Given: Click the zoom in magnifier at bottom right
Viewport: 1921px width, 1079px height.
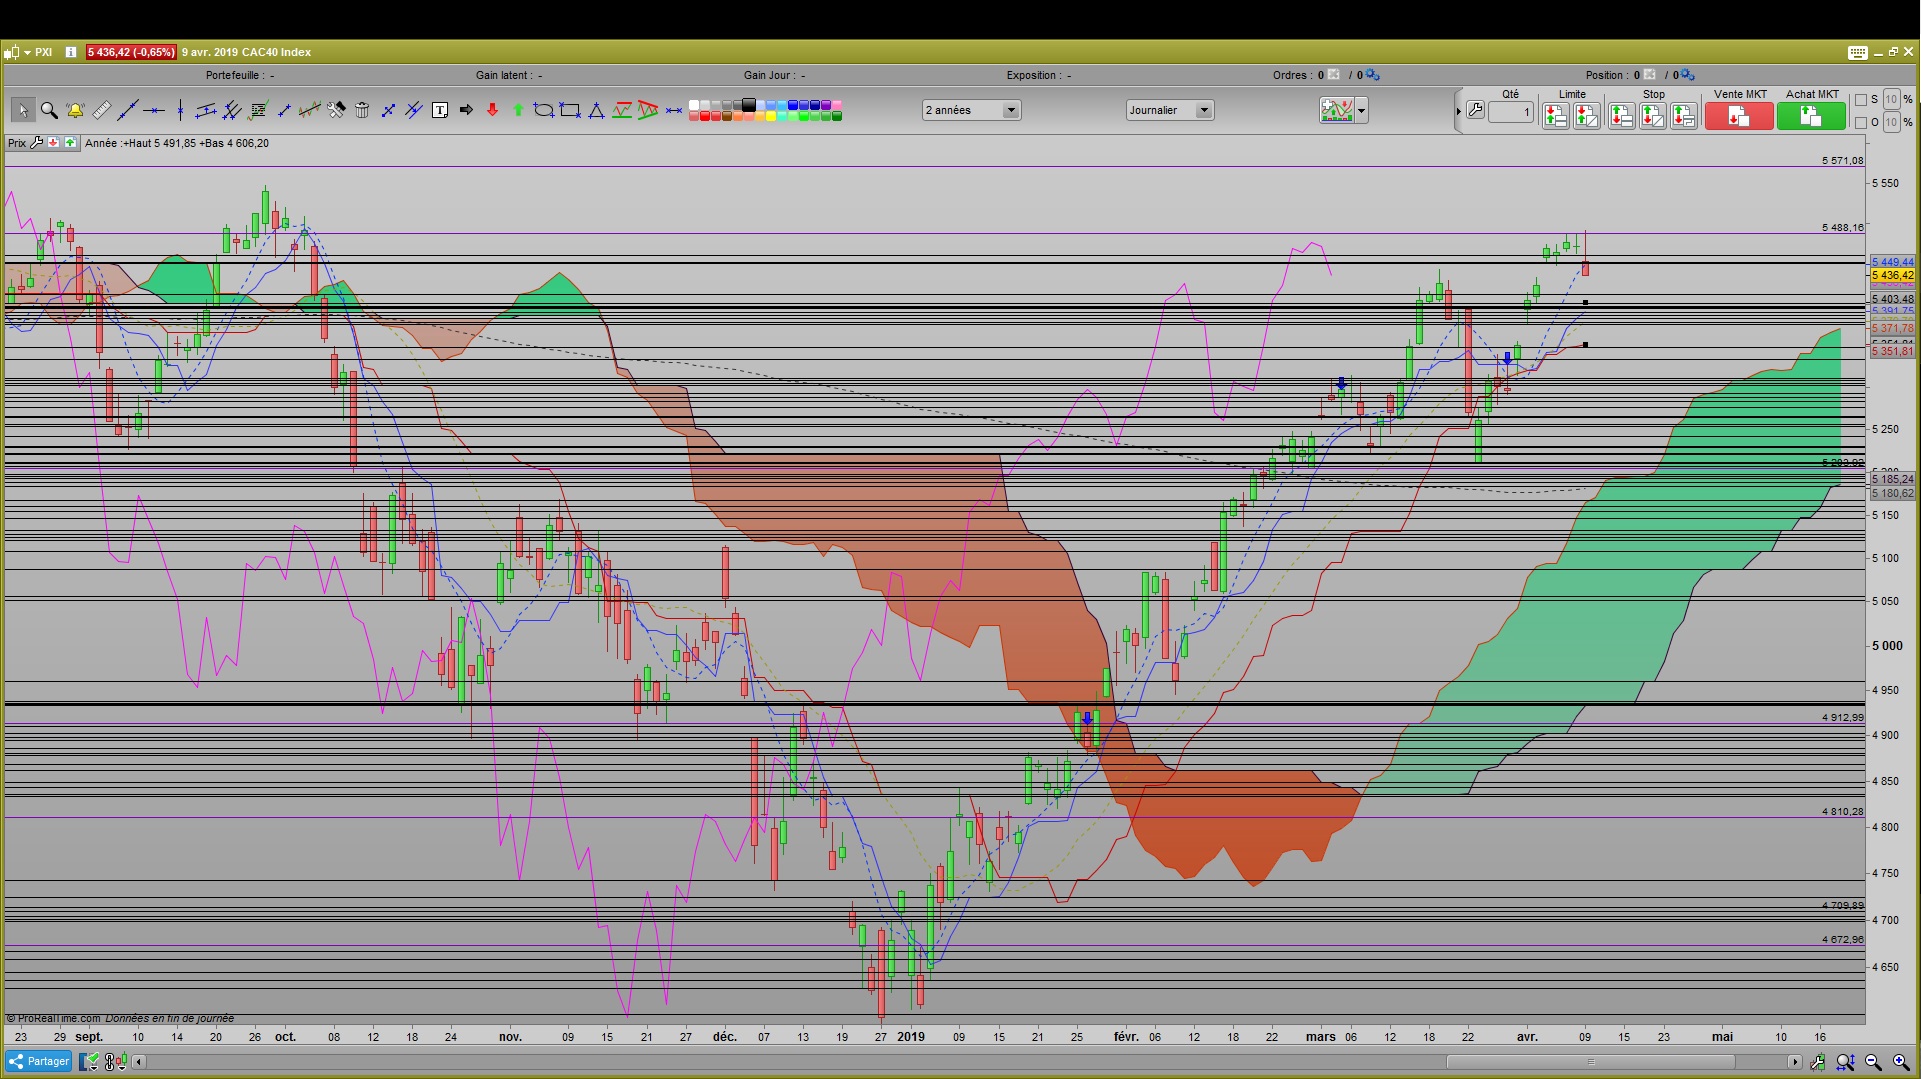Looking at the screenshot, I should 1901,1062.
